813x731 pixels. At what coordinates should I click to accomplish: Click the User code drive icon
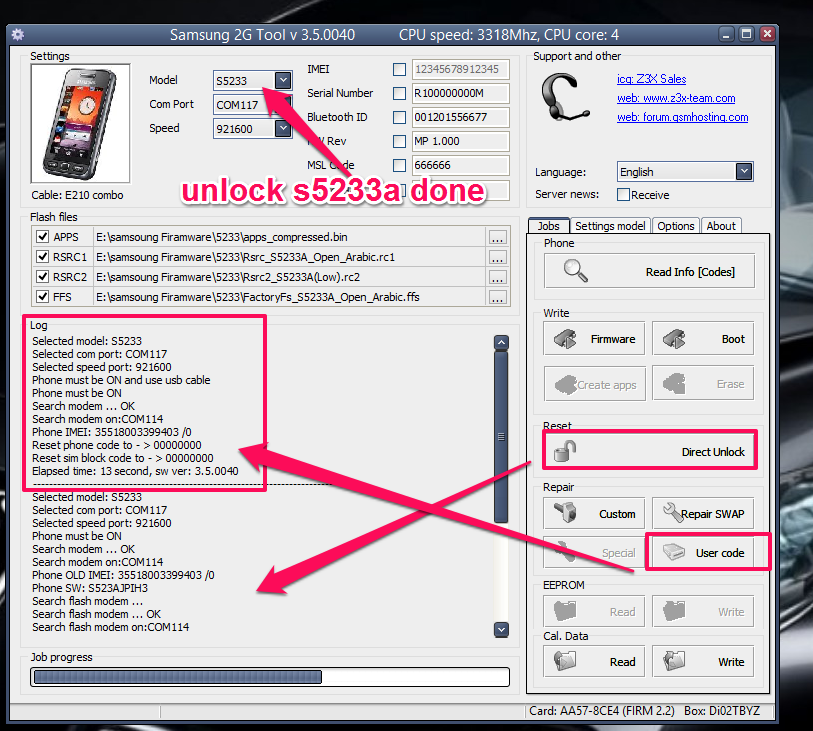pyautogui.click(x=674, y=552)
